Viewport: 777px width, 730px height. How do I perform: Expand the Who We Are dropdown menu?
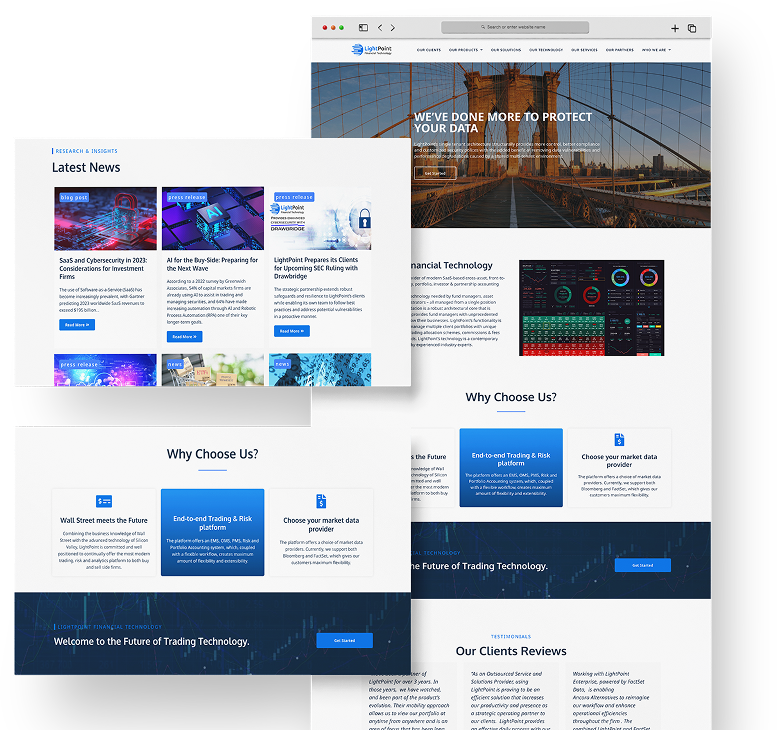pyautogui.click(x=656, y=50)
